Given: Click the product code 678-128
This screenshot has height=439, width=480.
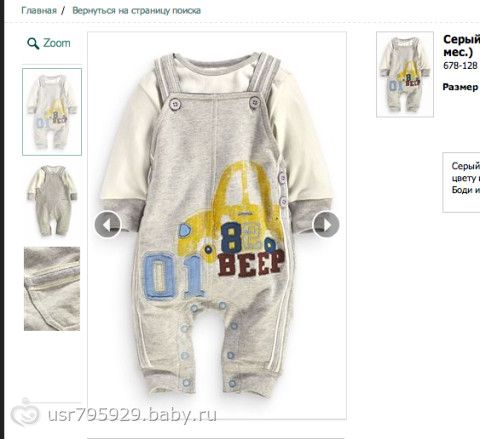Looking at the screenshot, I should tap(460, 66).
